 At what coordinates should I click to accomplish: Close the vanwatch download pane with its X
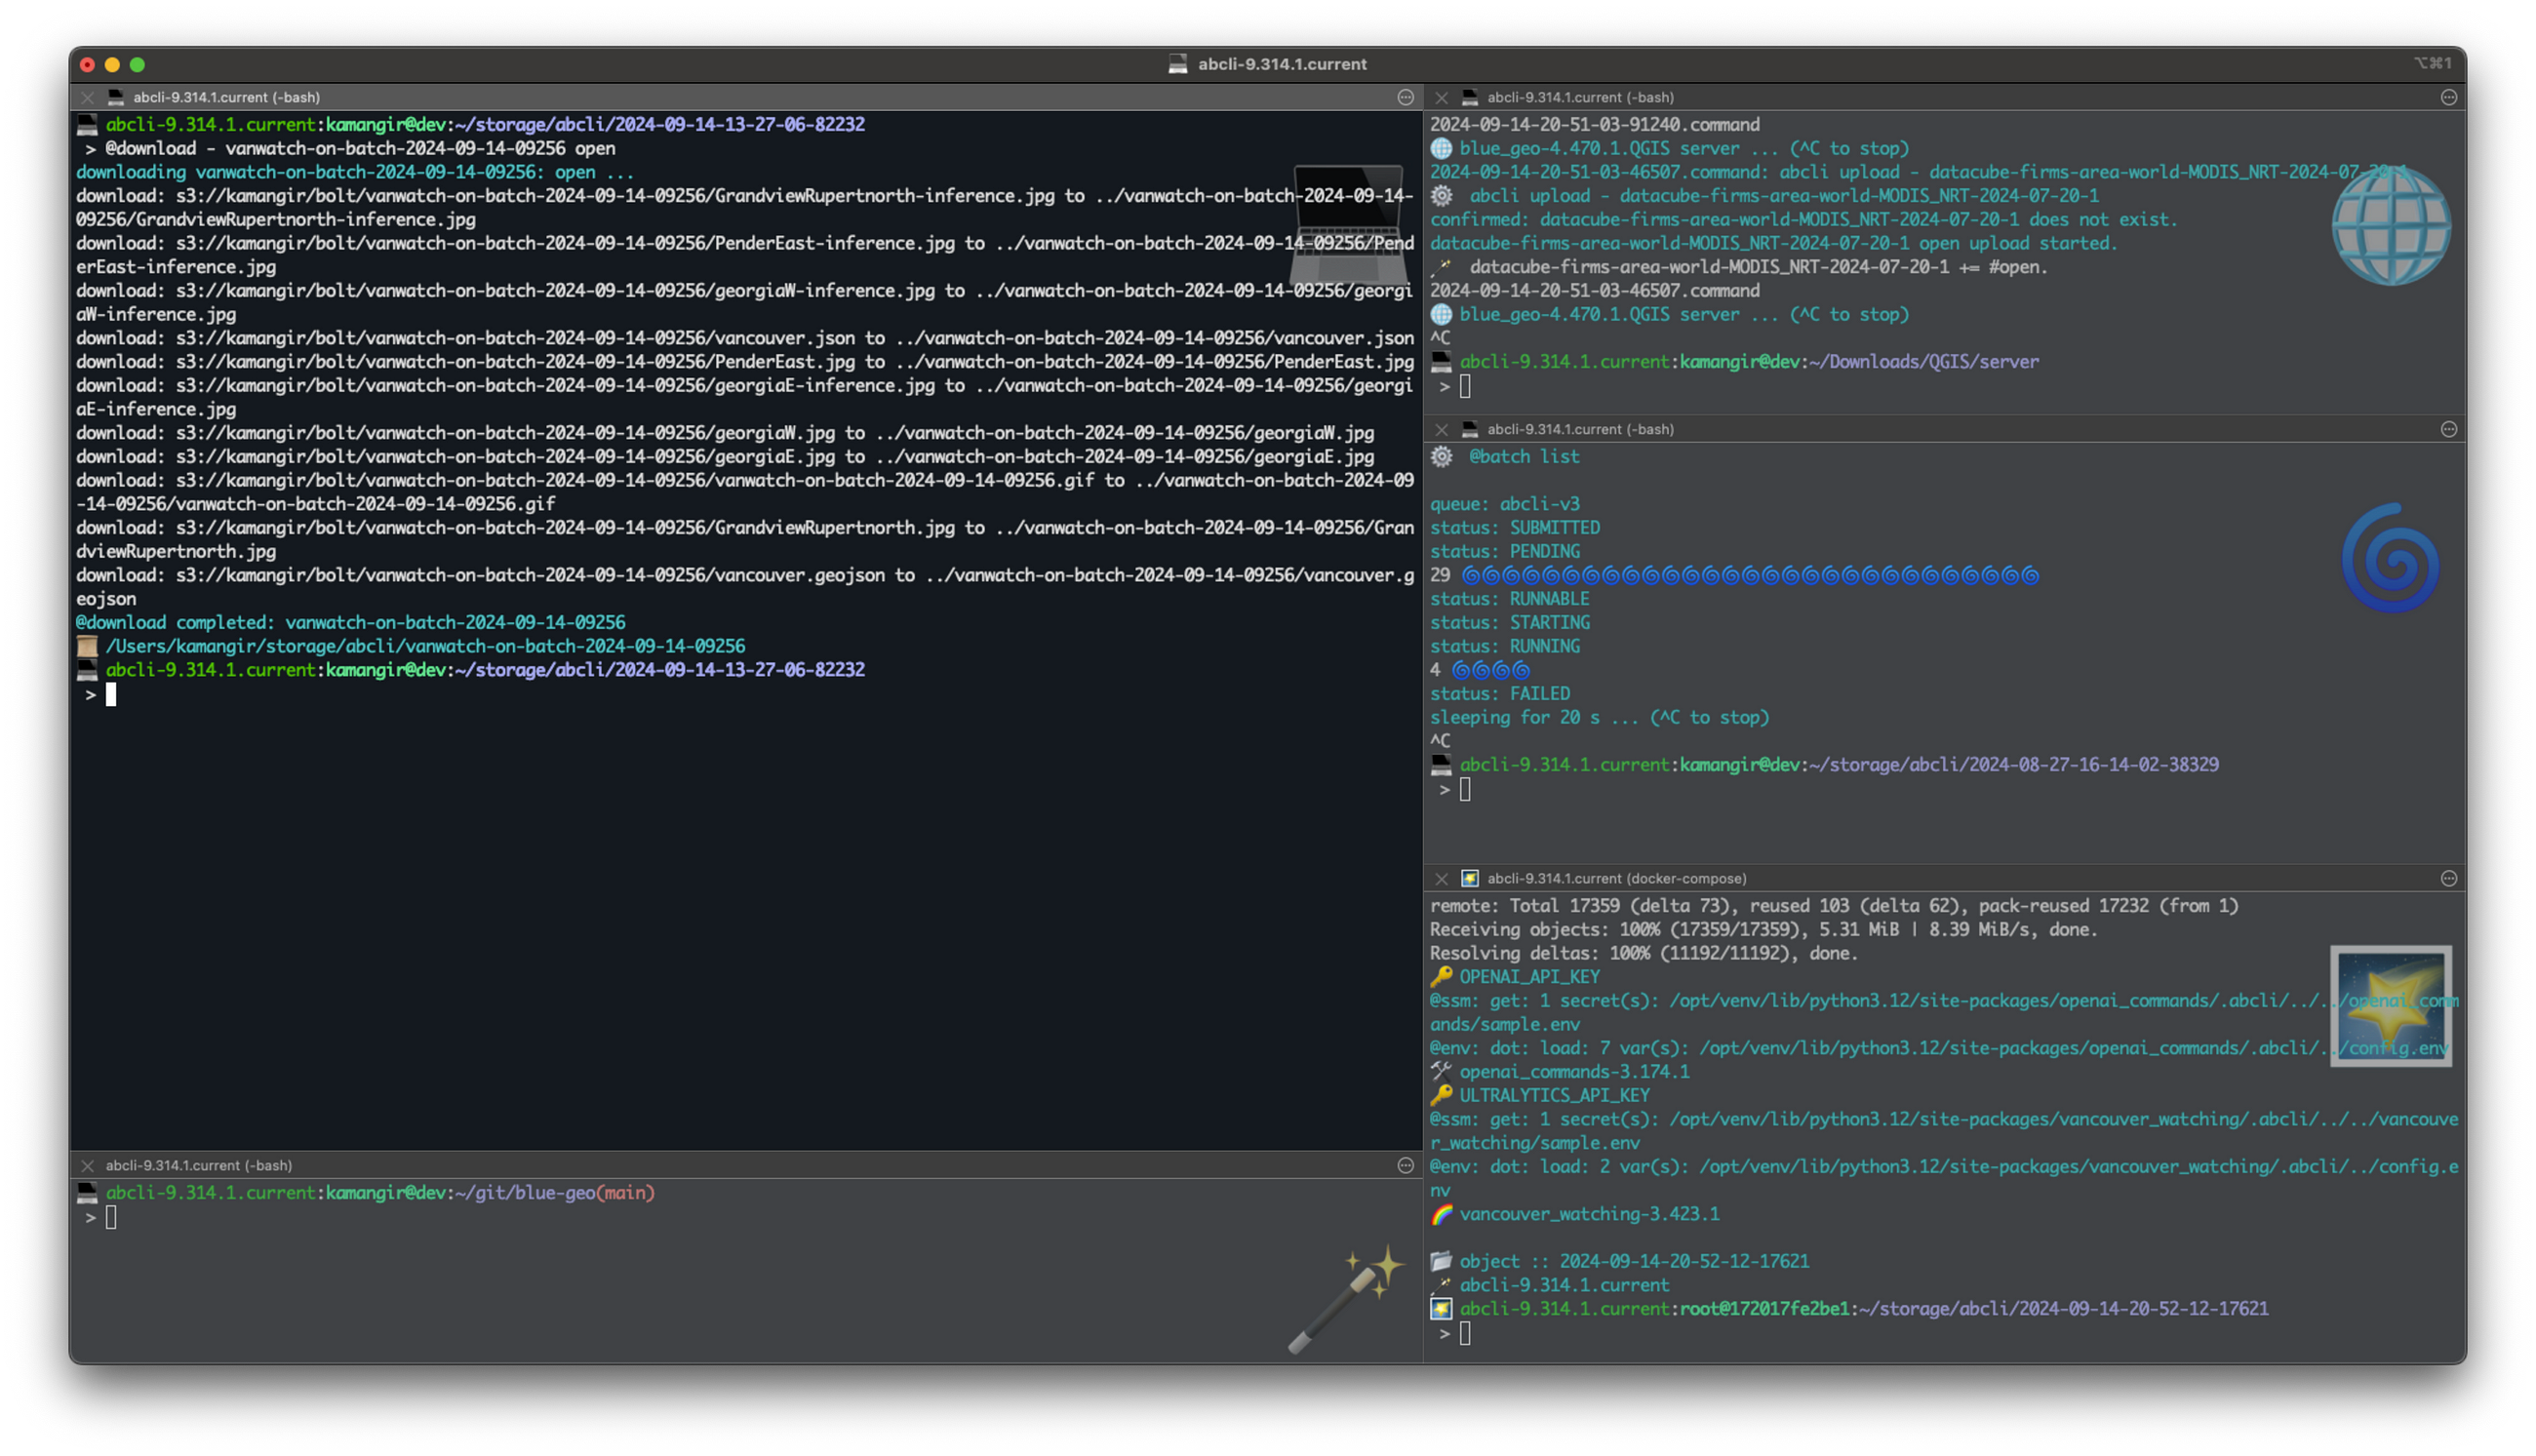coord(87,97)
